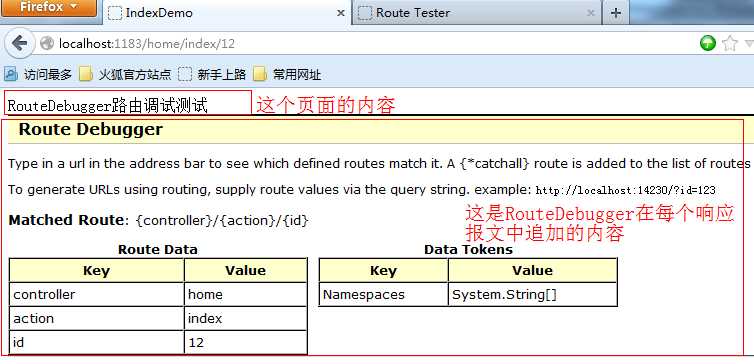This screenshot has height=364, width=754.
Task: Switch to the IndexDemo tab
Action: coord(226,13)
